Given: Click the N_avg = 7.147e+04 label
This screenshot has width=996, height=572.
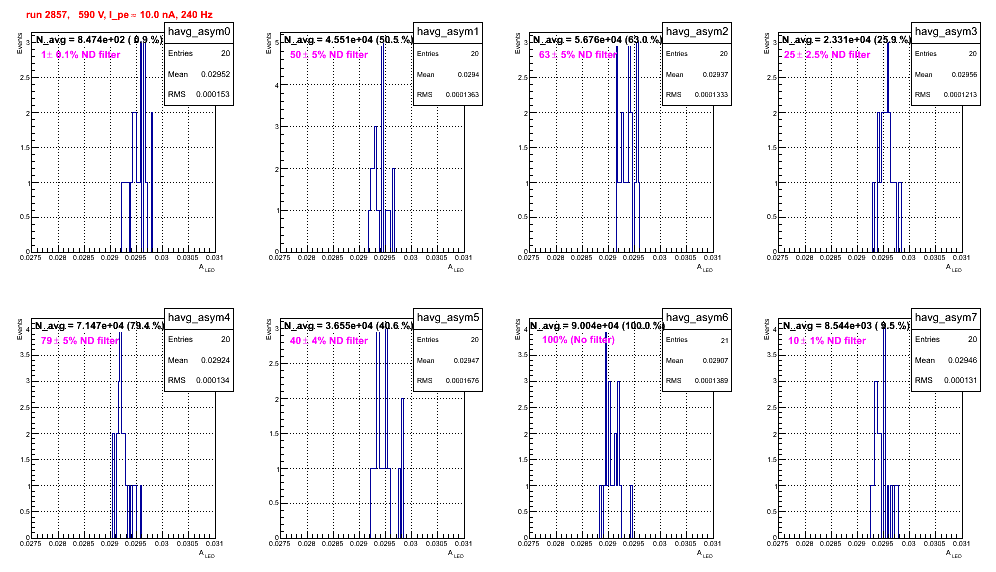Looking at the screenshot, I should tap(99, 326).
